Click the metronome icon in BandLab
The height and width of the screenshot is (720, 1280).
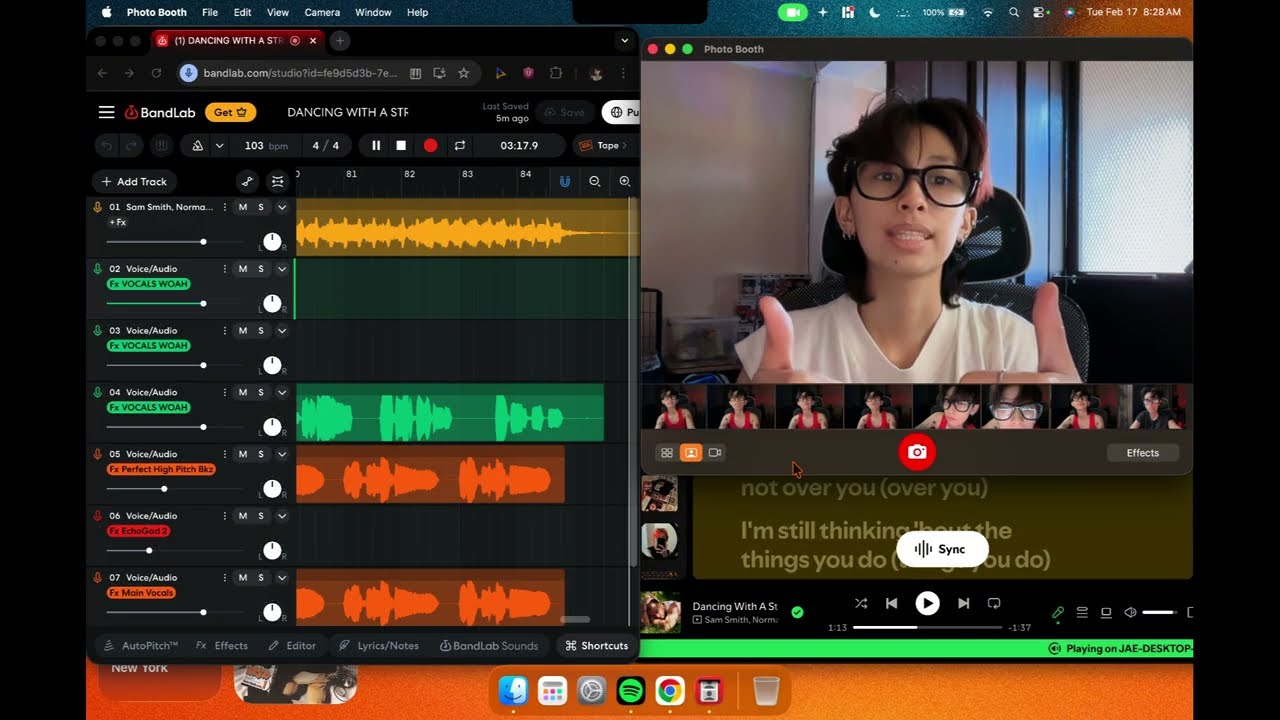pyautogui.click(x=197, y=146)
